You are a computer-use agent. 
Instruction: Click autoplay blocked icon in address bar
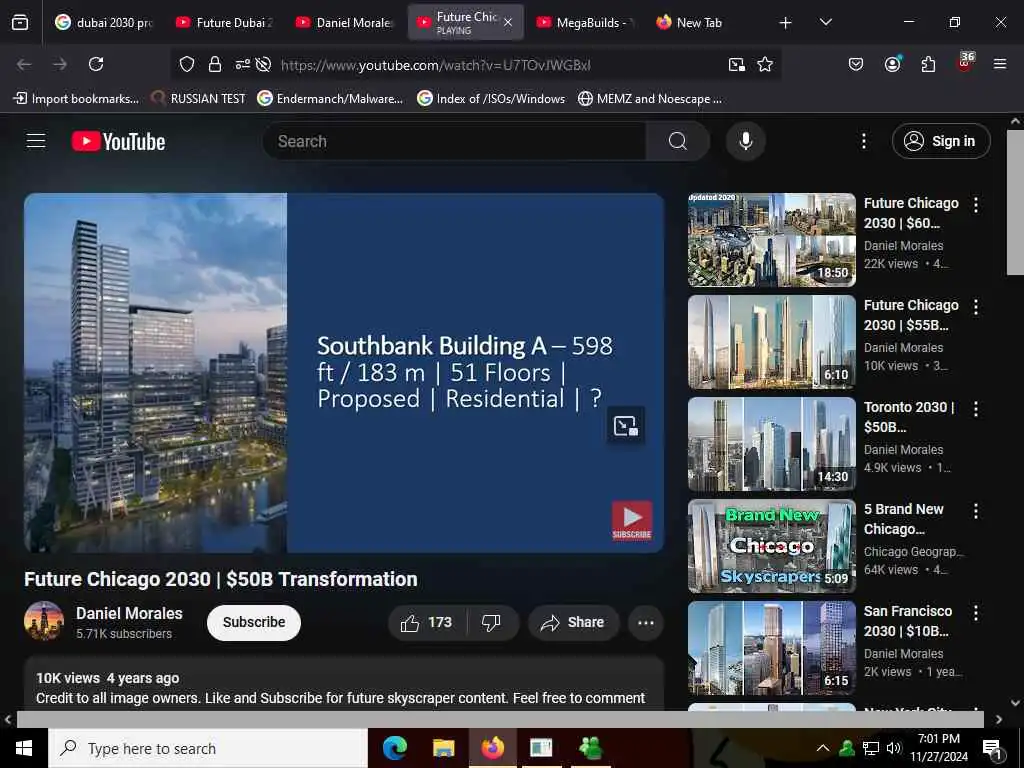263,64
